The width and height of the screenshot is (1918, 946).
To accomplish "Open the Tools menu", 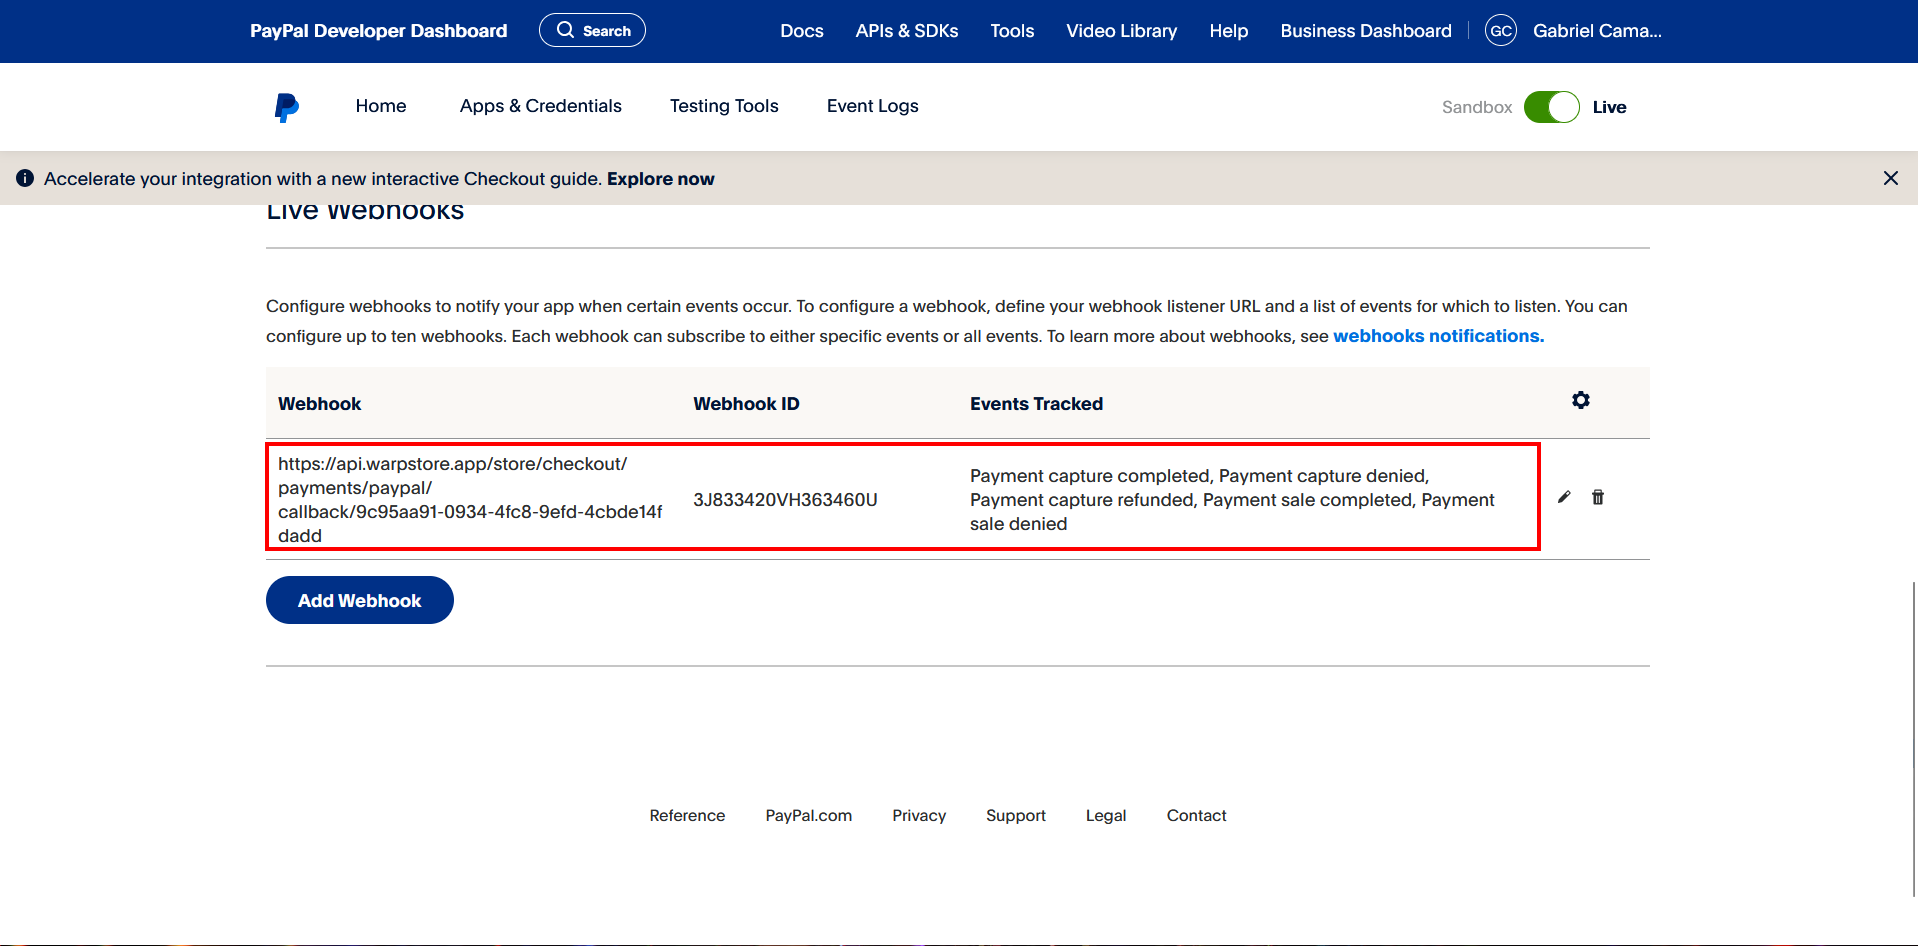I will [1012, 31].
